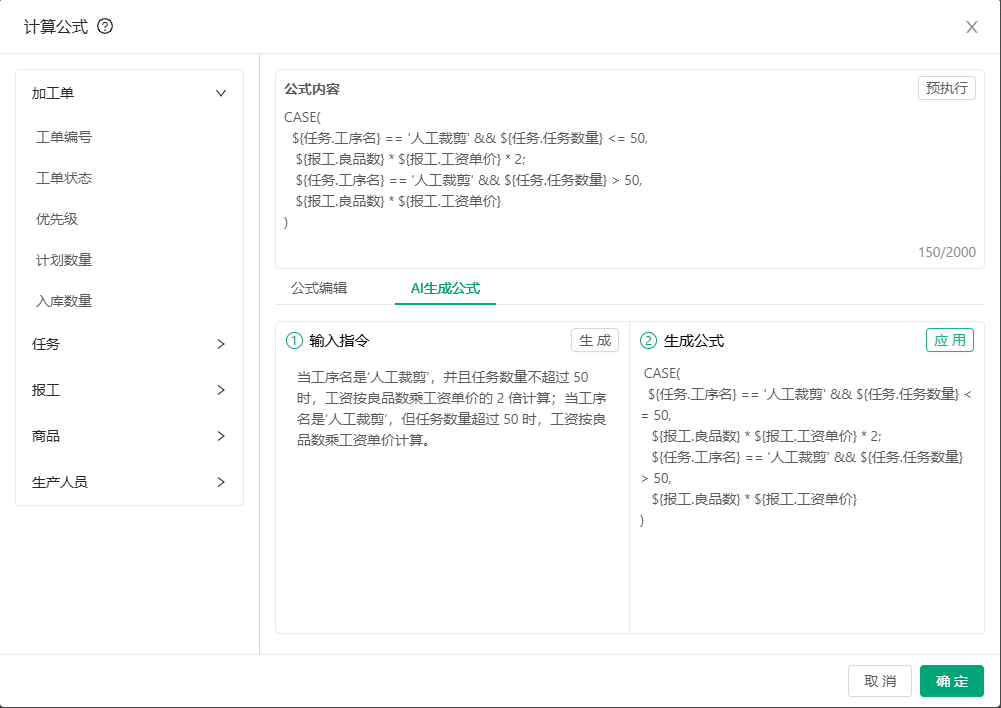This screenshot has height=708, width=1001.
Task: Switch to the 公式编辑 tab
Action: click(319, 288)
